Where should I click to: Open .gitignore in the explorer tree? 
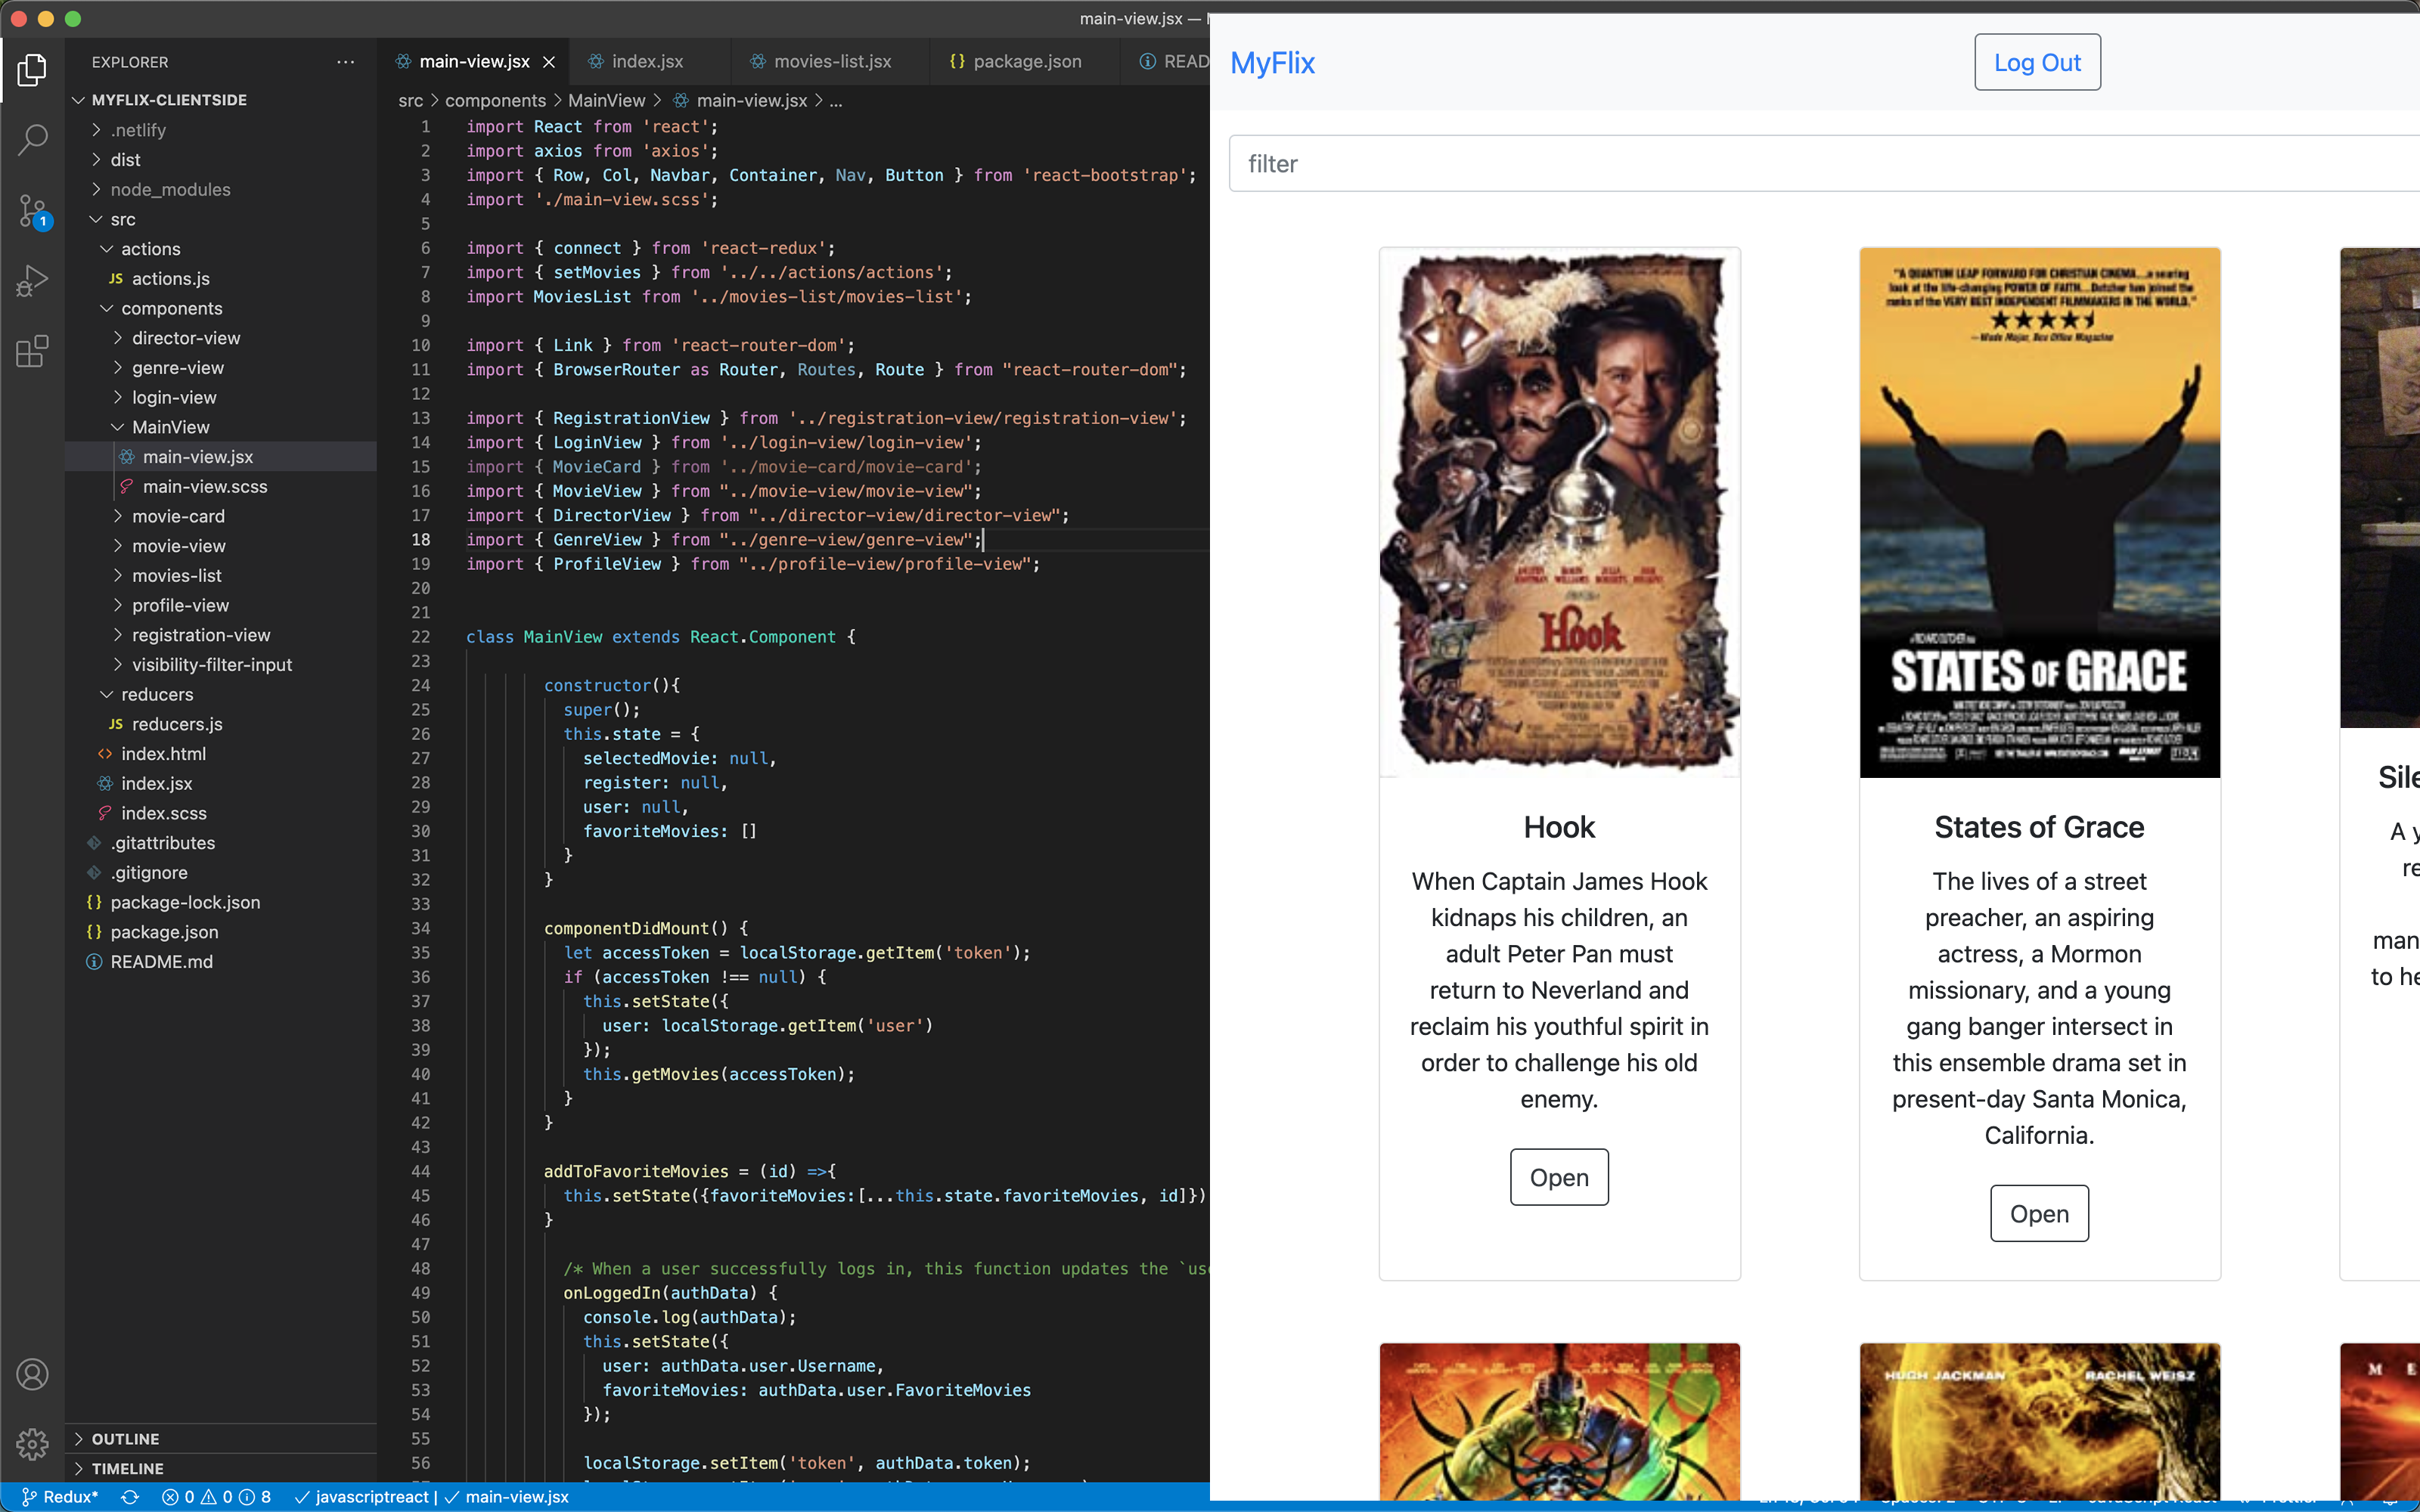pyautogui.click(x=149, y=873)
